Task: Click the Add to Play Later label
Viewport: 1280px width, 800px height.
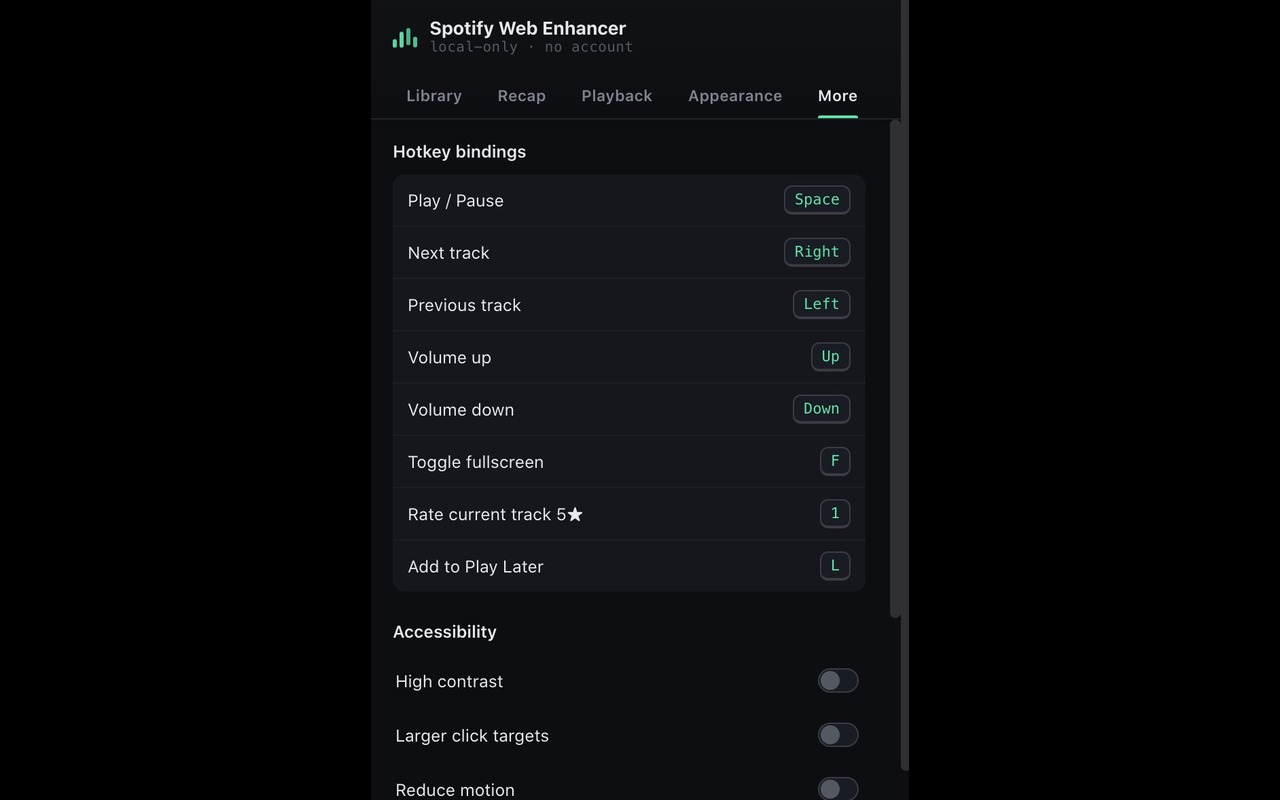Action: pos(476,567)
